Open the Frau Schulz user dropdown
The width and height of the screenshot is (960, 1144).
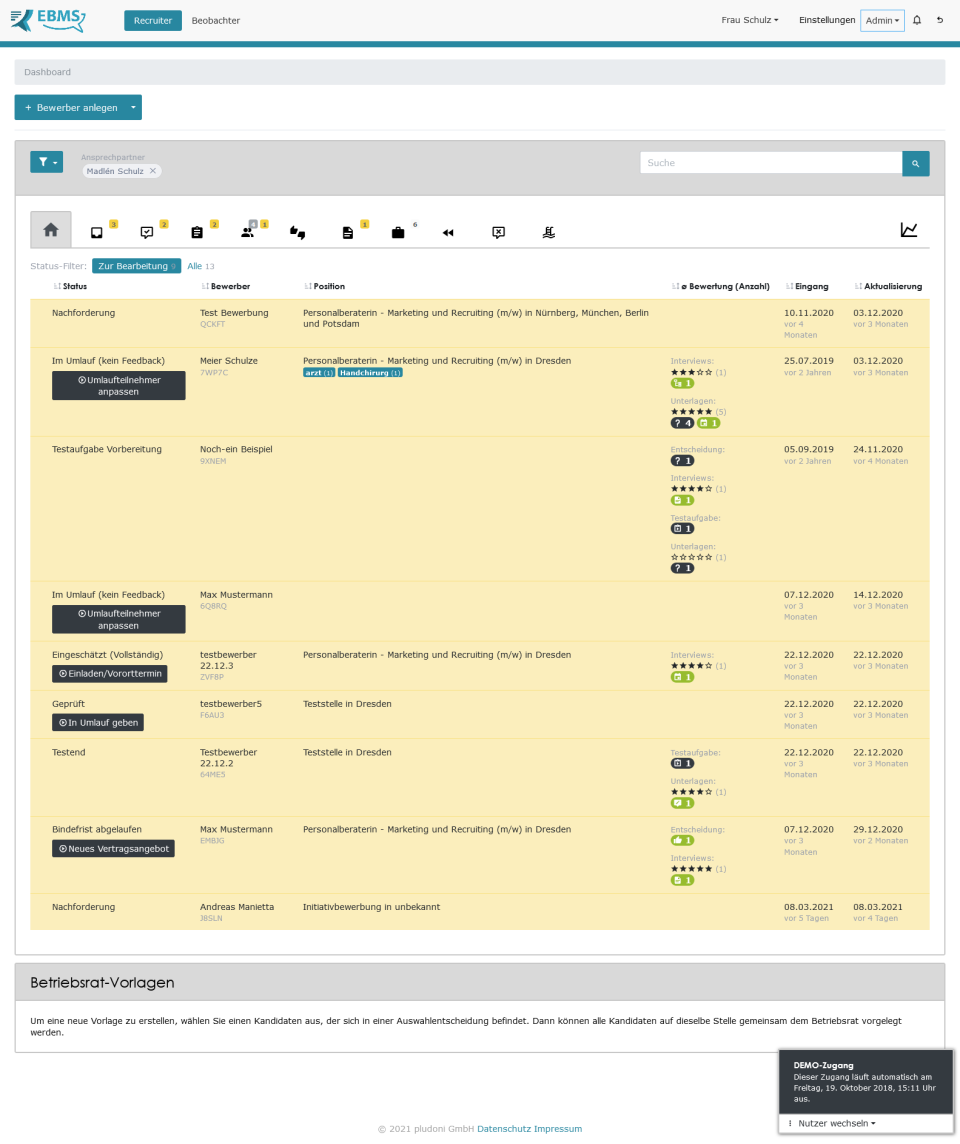(749, 20)
